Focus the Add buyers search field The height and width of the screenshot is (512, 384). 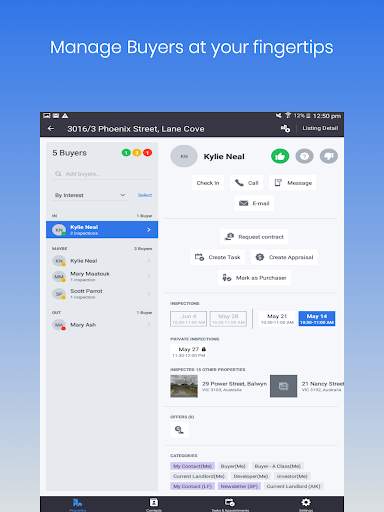[102, 174]
